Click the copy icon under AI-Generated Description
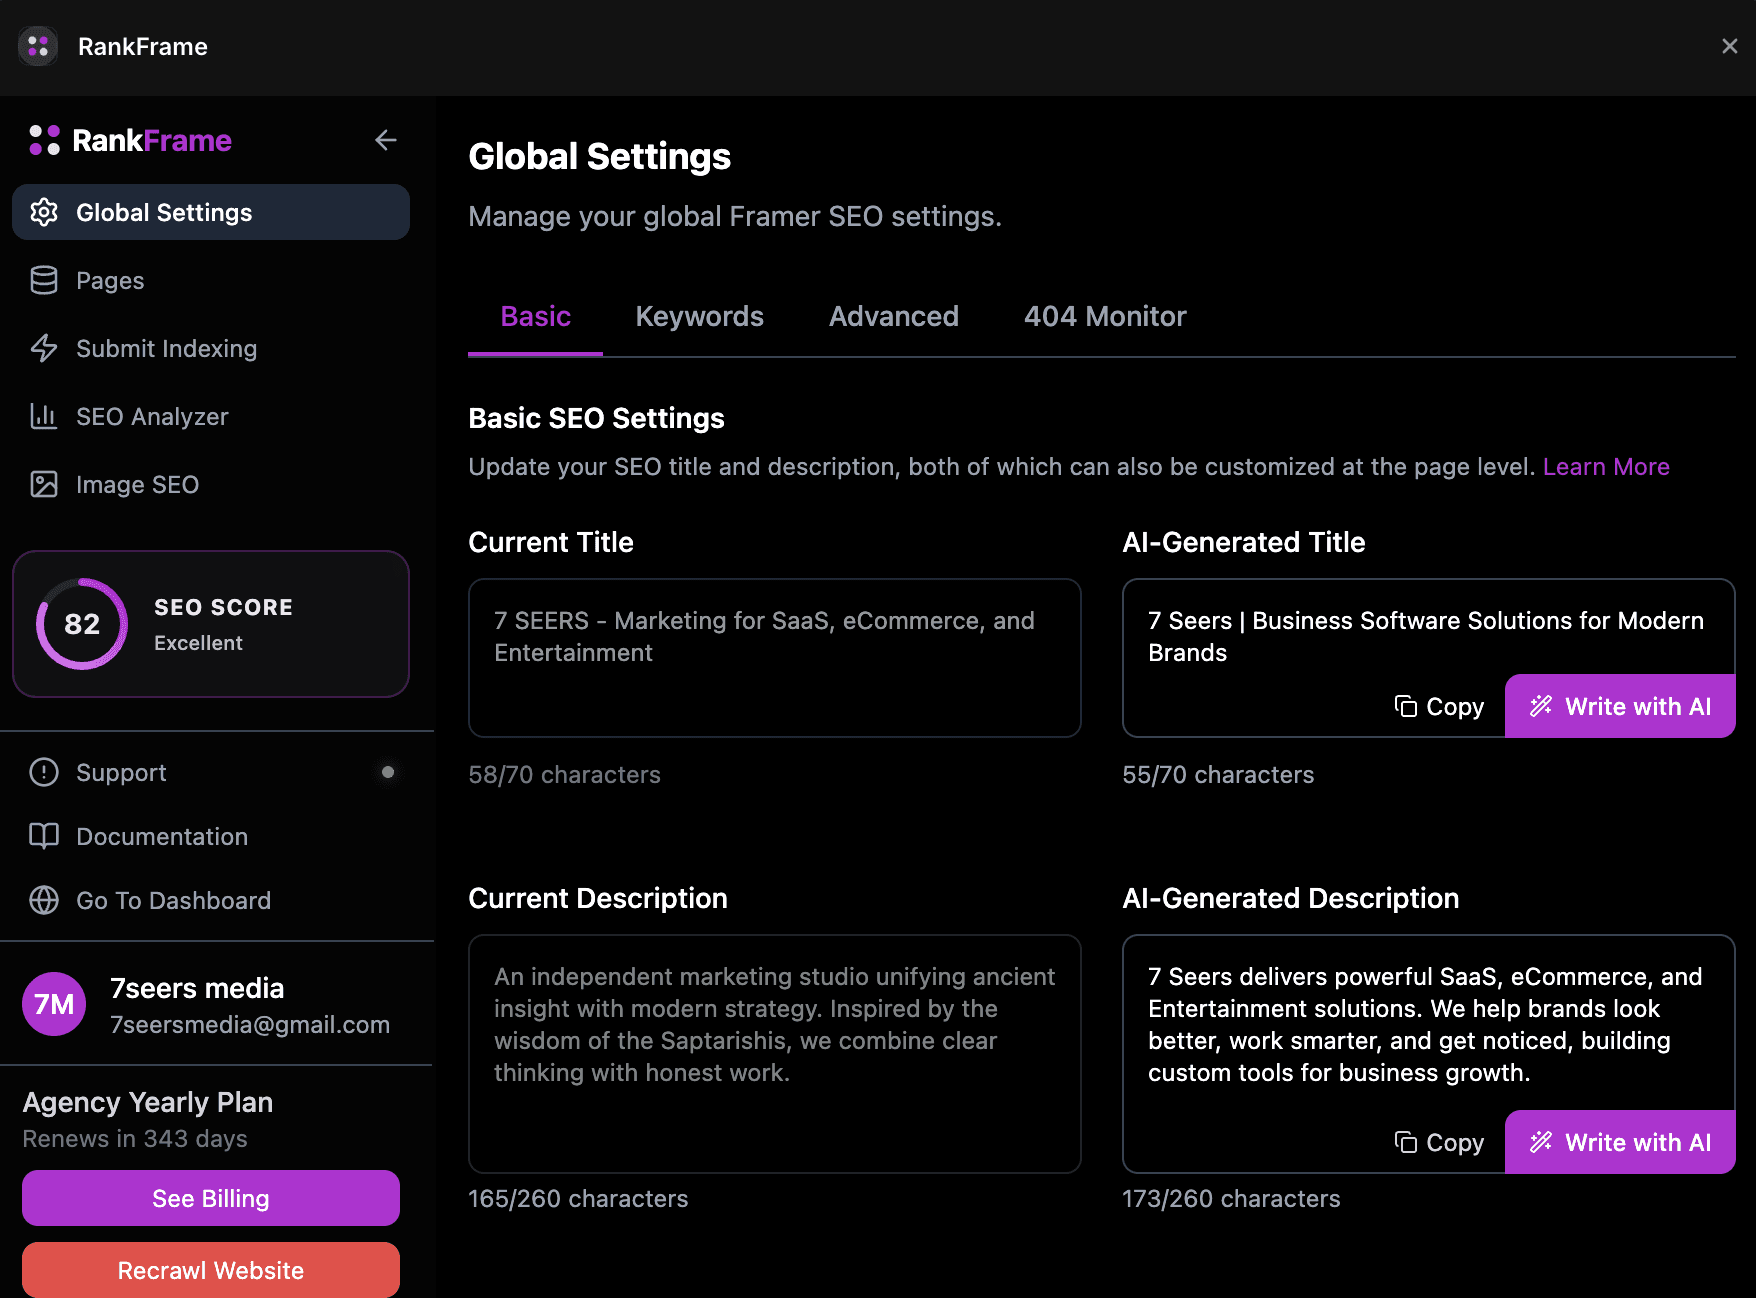1756x1298 pixels. (x=1406, y=1142)
